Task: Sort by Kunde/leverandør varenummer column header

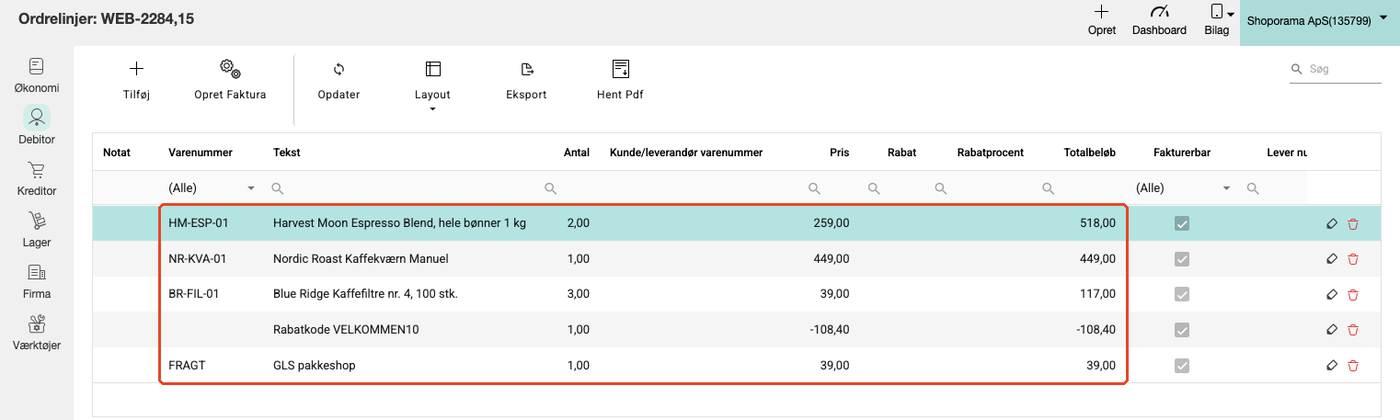Action: coord(686,152)
